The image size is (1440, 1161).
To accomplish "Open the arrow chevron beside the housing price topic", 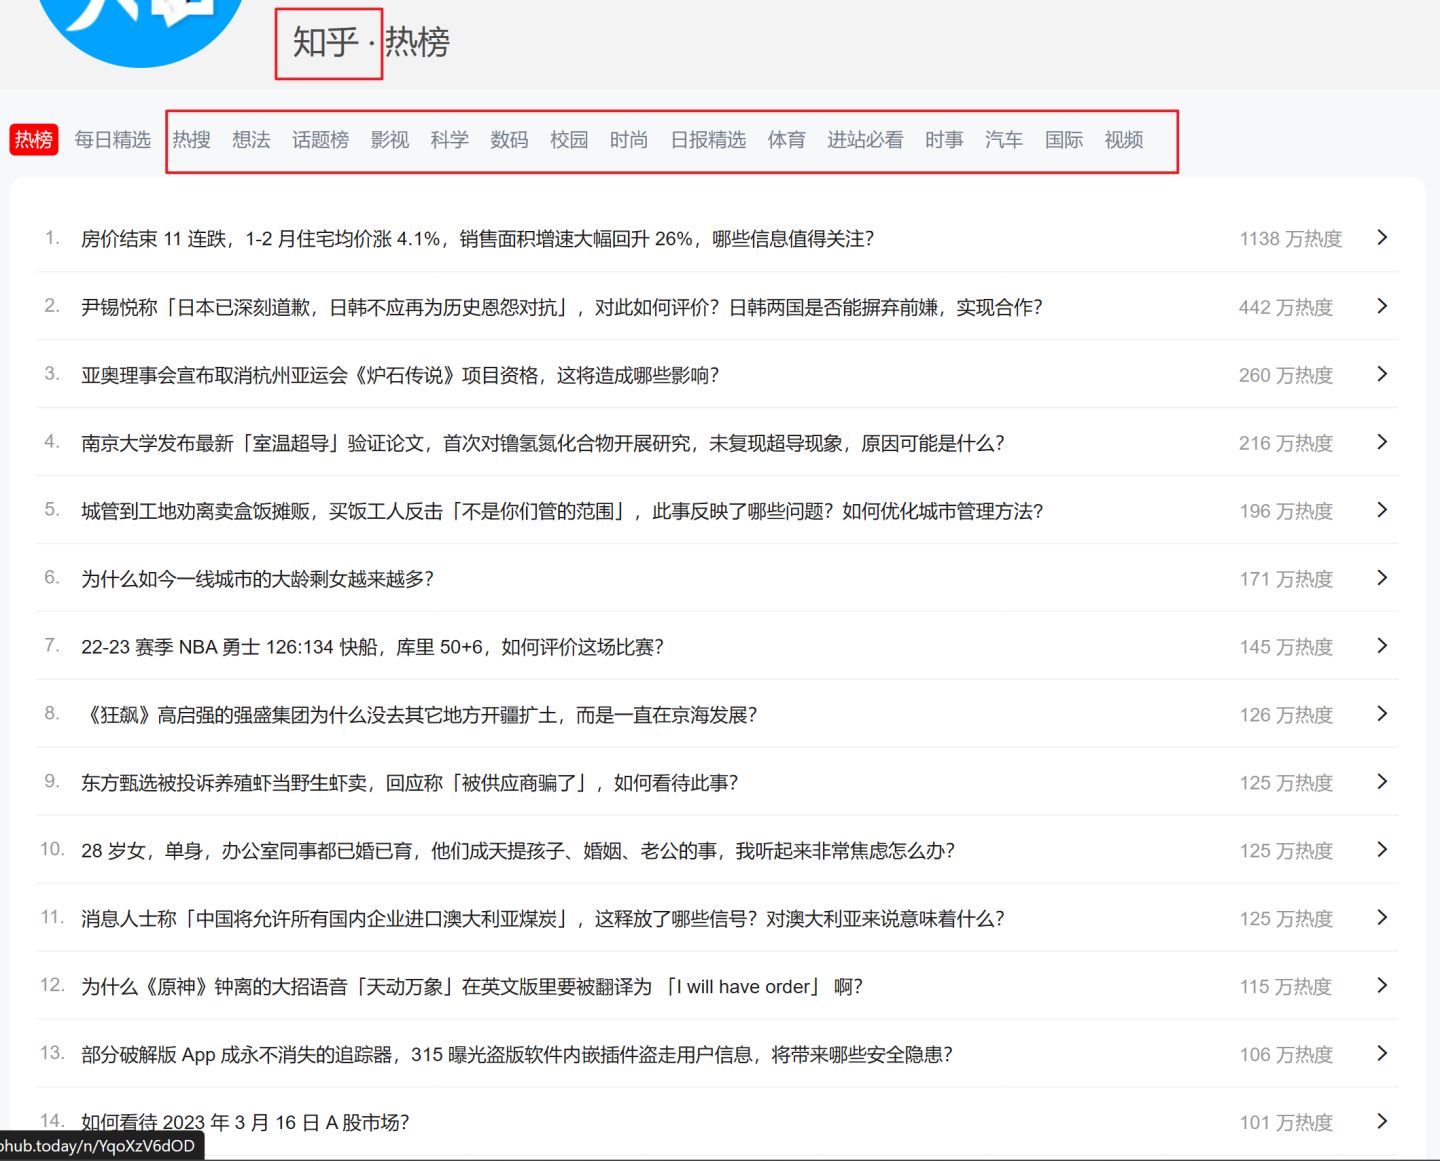I will pos(1382,238).
